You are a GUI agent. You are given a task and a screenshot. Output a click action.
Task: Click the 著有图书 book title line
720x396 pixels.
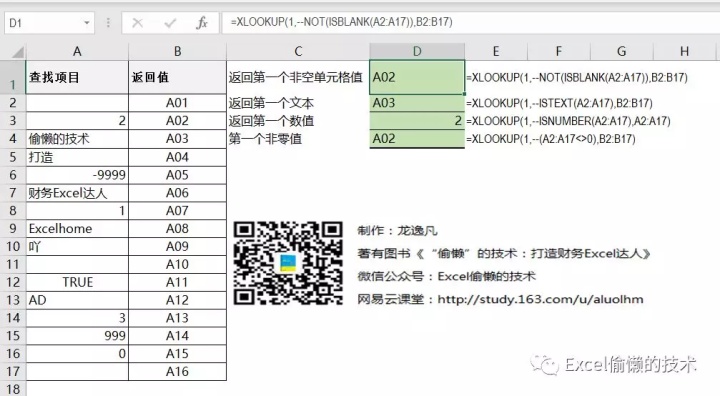click(504, 253)
